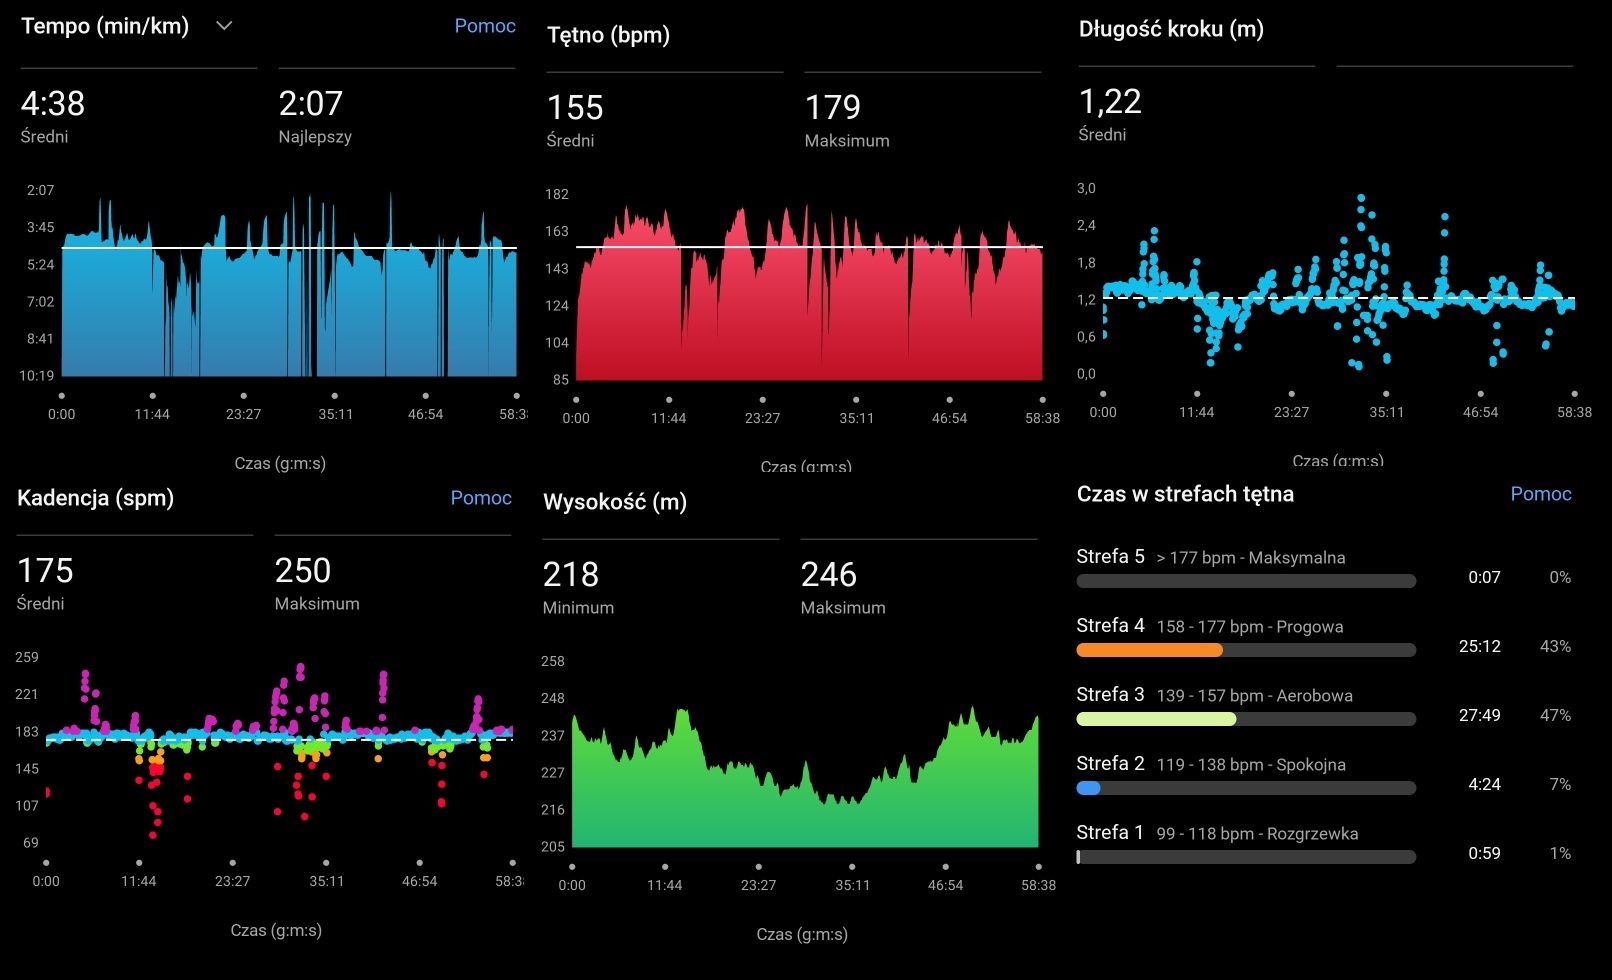Select the Długość kroku scatter chart
Viewport: 1612px width, 980px height.
coord(1338,285)
